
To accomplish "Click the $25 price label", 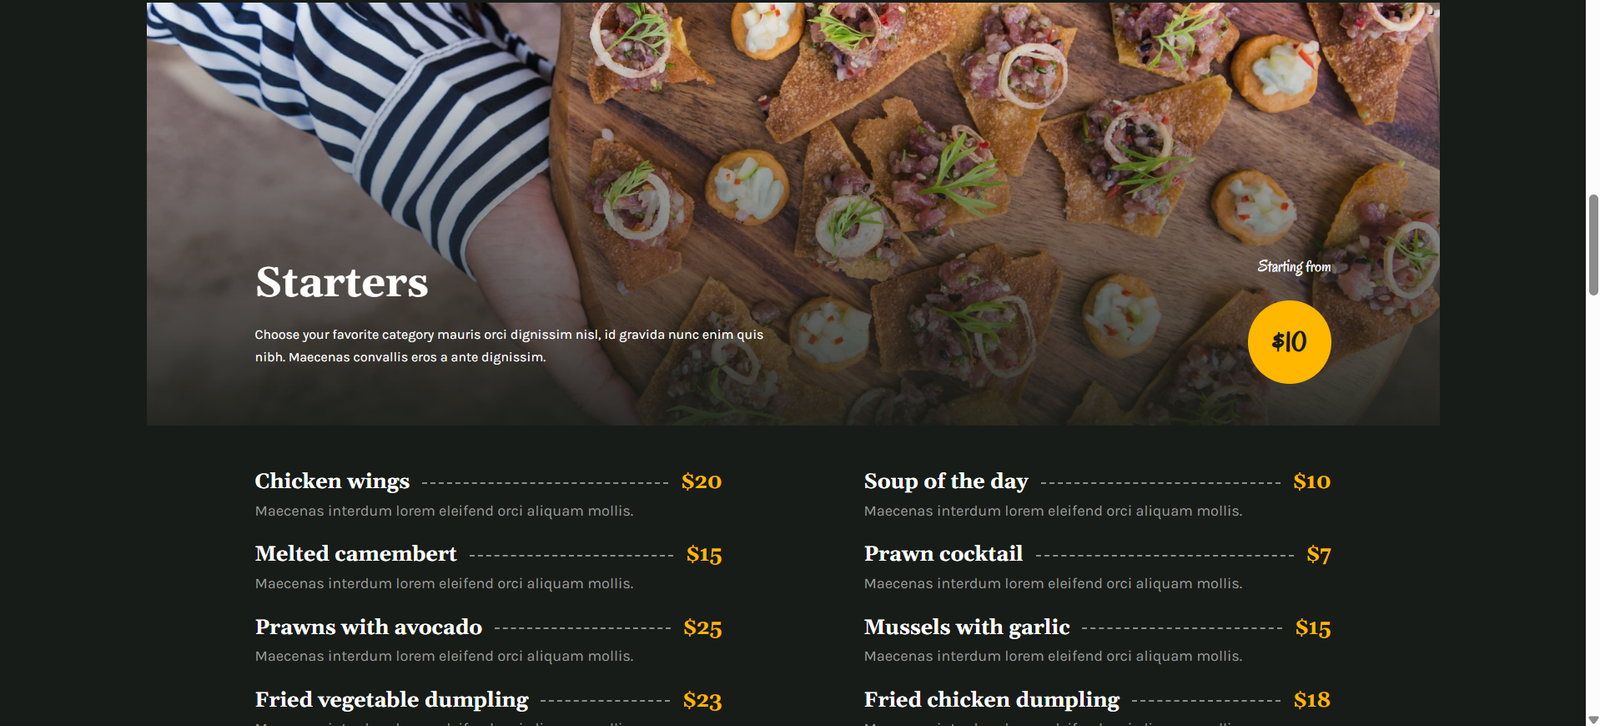I will click(702, 628).
